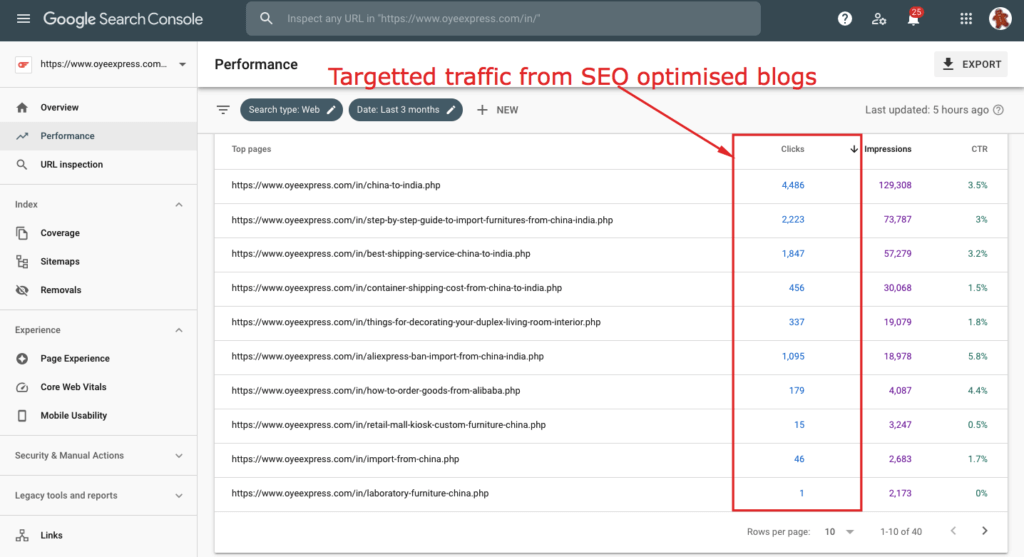
Task: Collapse the Index section
Action: click(179, 205)
